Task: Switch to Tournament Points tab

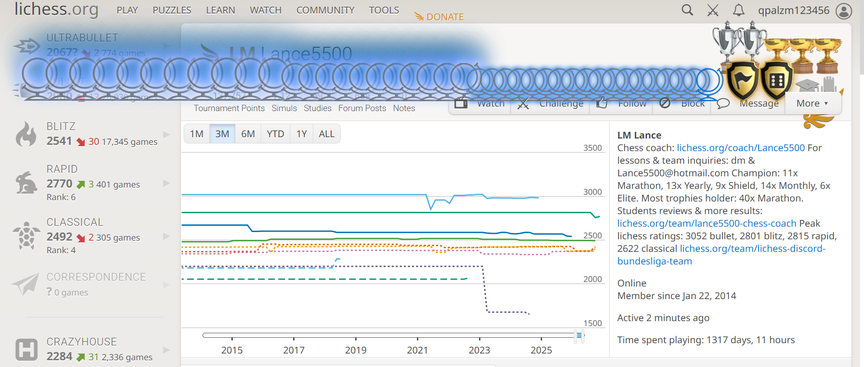Action: [x=229, y=108]
